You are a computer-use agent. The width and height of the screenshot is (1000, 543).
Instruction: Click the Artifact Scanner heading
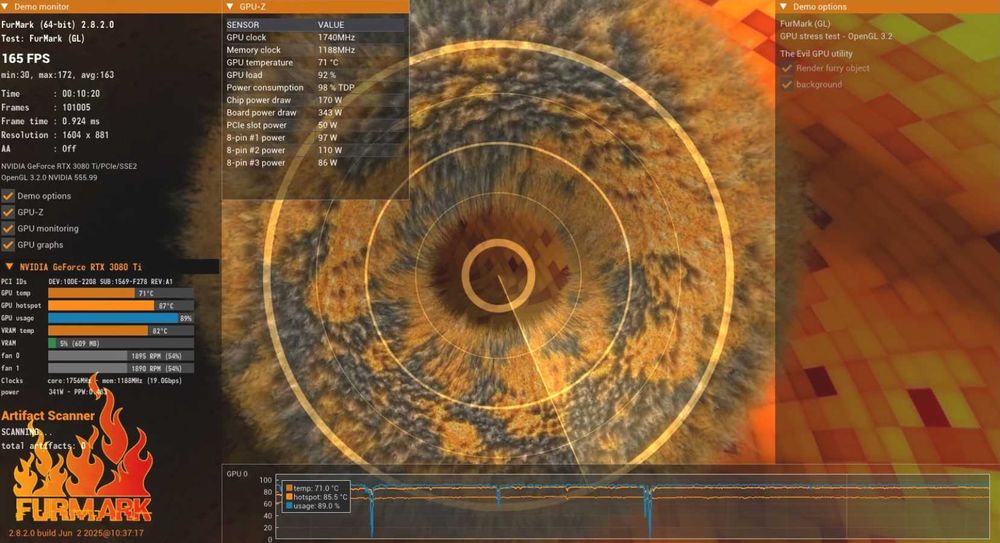pyautogui.click(x=48, y=415)
